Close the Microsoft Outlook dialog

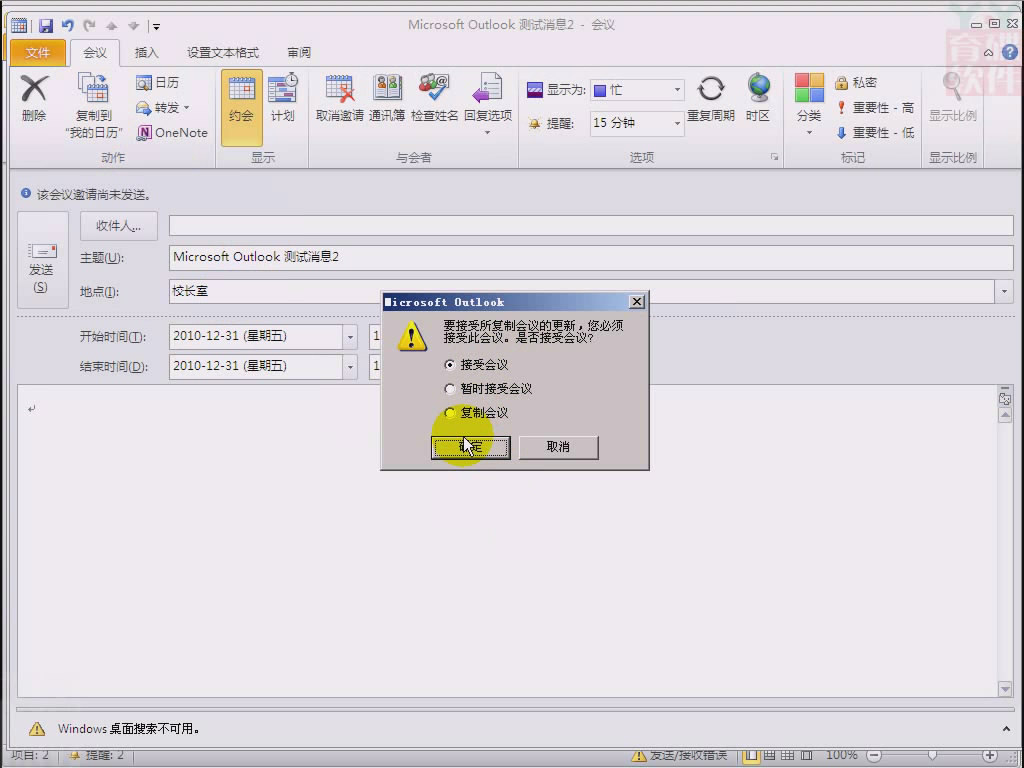point(637,302)
